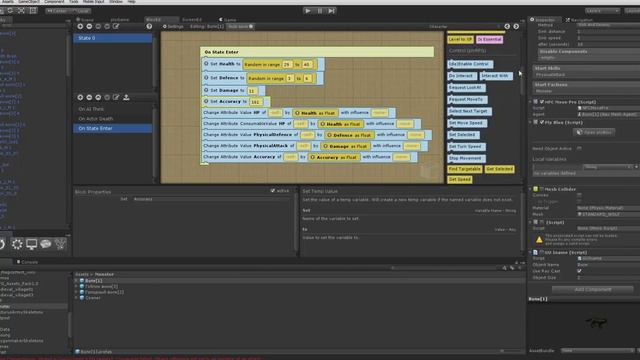Move event up with the arrow icon
Viewport: 640px width, 360px height.
pyautogui.click(x=98, y=97)
